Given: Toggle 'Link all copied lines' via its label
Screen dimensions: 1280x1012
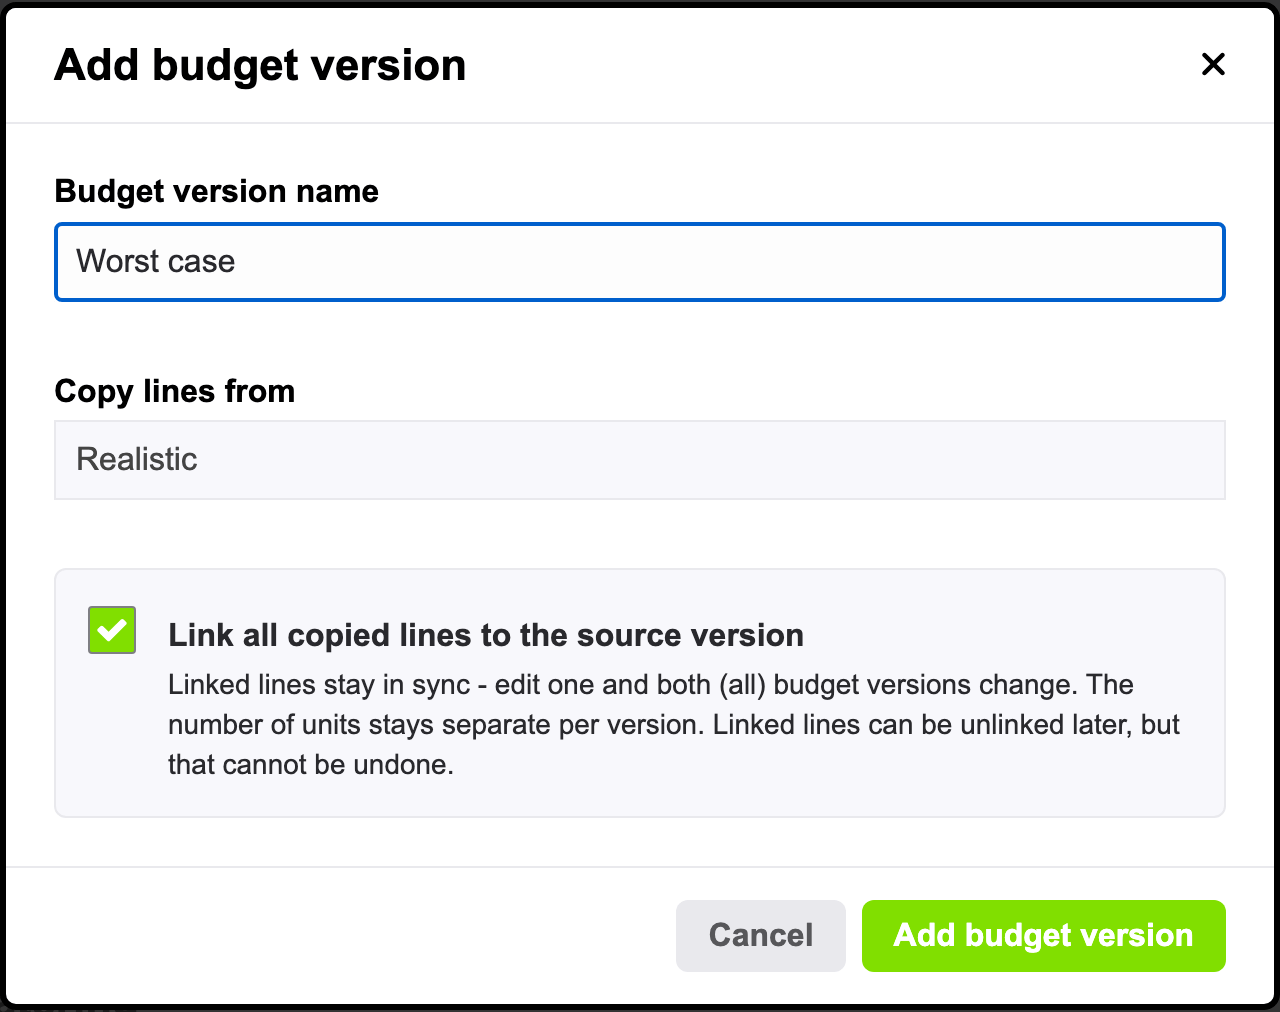Looking at the screenshot, I should [x=486, y=635].
